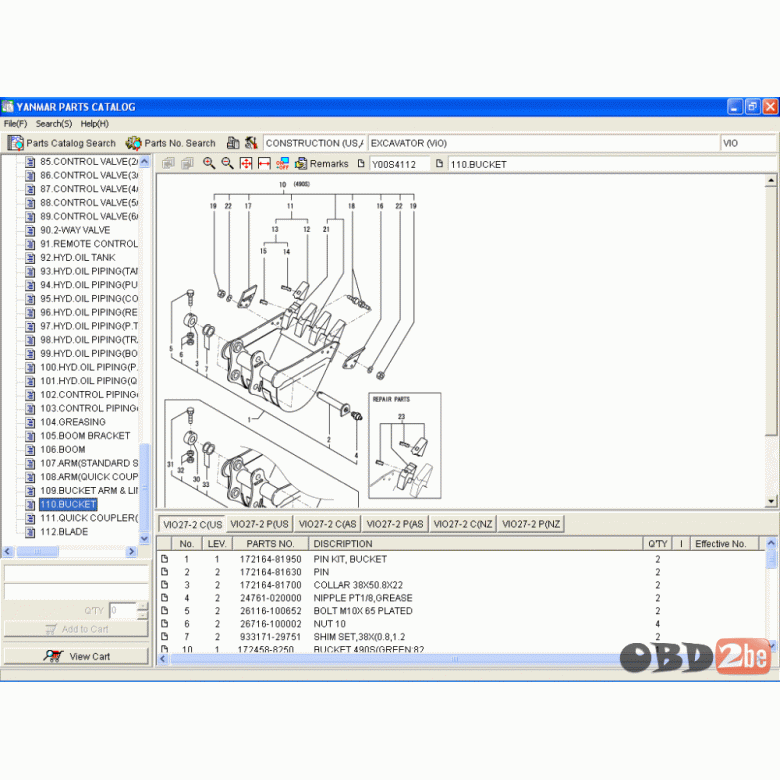The width and height of the screenshot is (780, 780).
Task: Click the Q'TY column header
Action: coord(658,544)
